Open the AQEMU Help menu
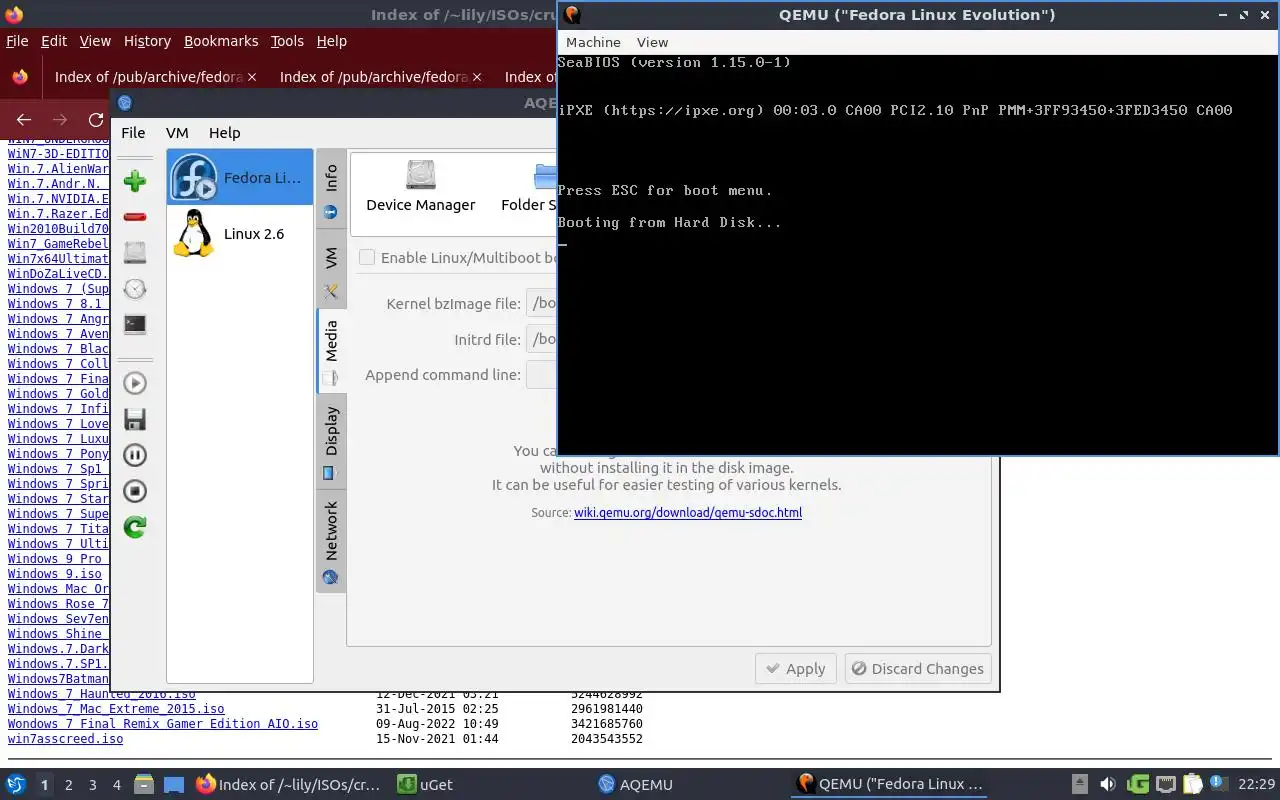 224,132
